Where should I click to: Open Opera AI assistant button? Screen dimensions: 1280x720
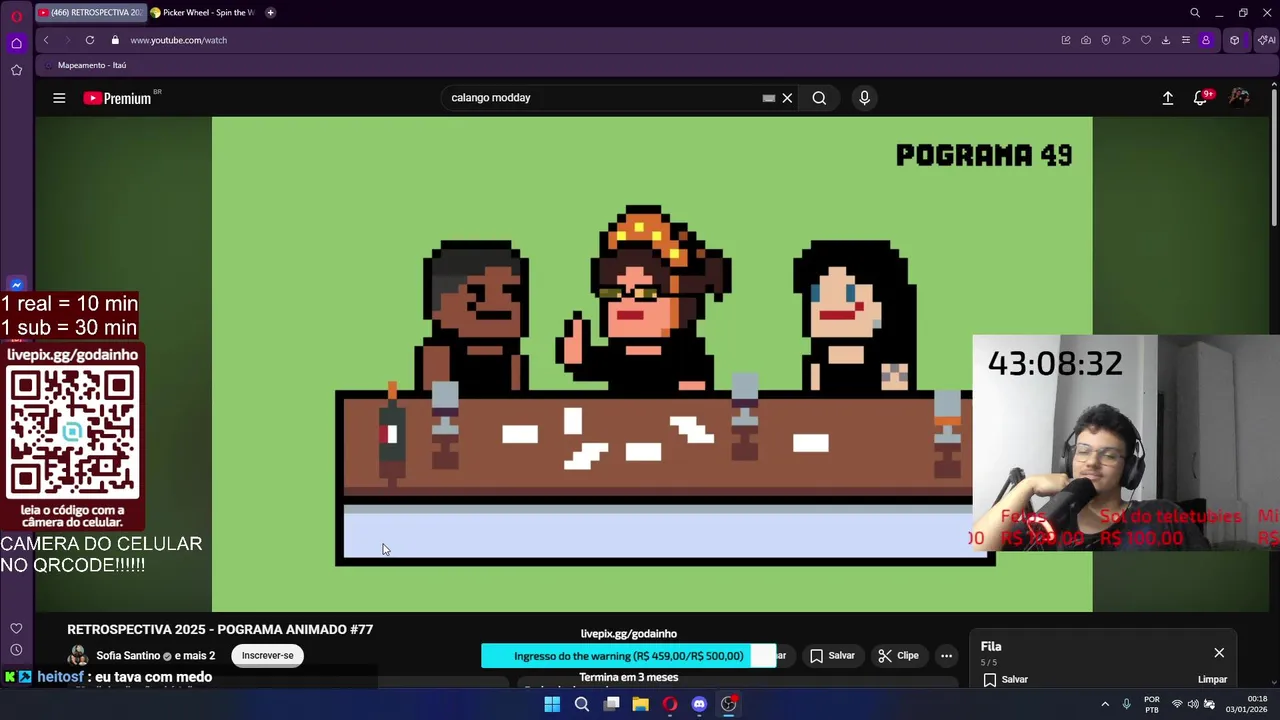[1267, 40]
